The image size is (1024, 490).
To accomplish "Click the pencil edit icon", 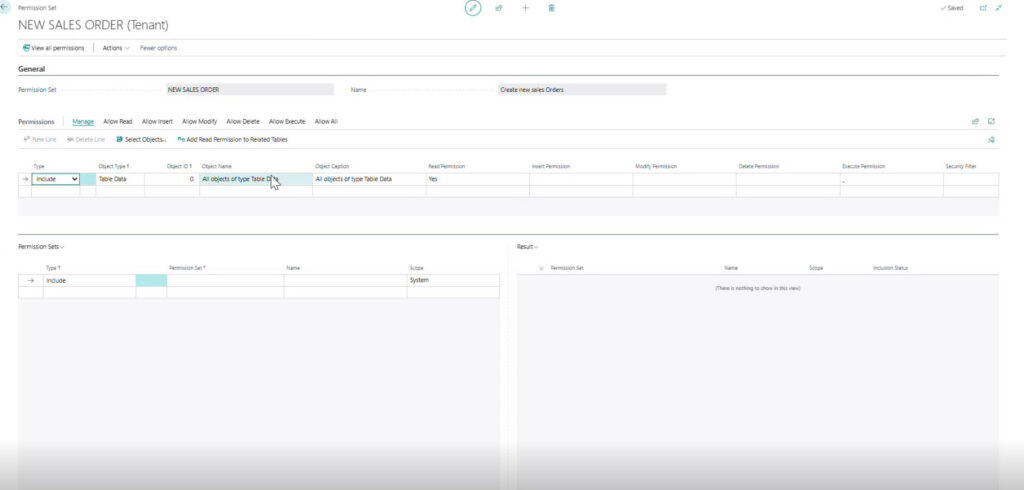I will (473, 8).
